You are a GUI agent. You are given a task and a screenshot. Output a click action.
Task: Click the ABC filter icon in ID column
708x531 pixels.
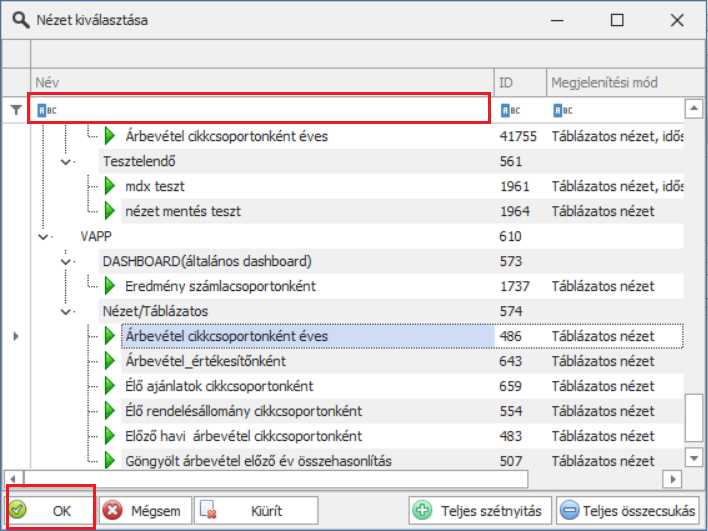pos(509,110)
